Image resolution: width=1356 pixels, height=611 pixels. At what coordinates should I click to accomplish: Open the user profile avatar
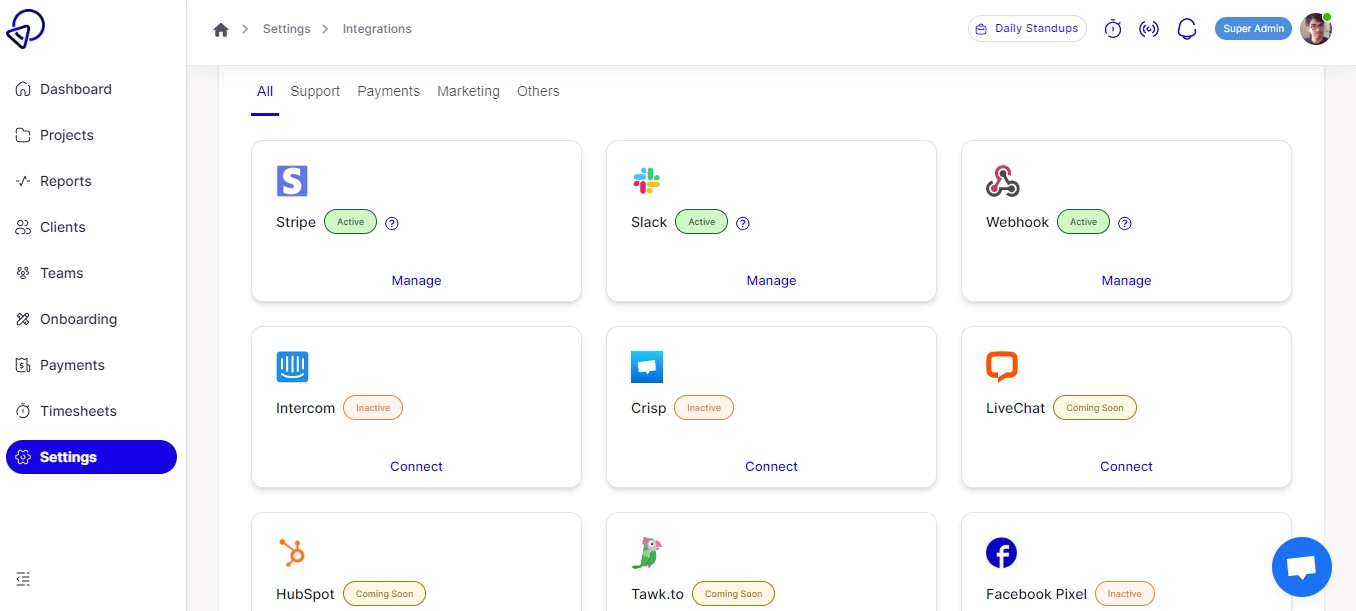tap(1316, 29)
